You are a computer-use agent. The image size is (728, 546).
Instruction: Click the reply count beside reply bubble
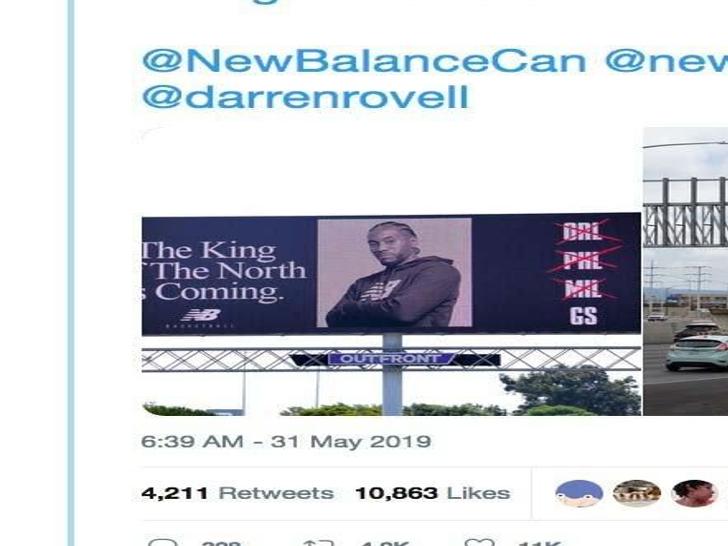[x=221, y=543]
